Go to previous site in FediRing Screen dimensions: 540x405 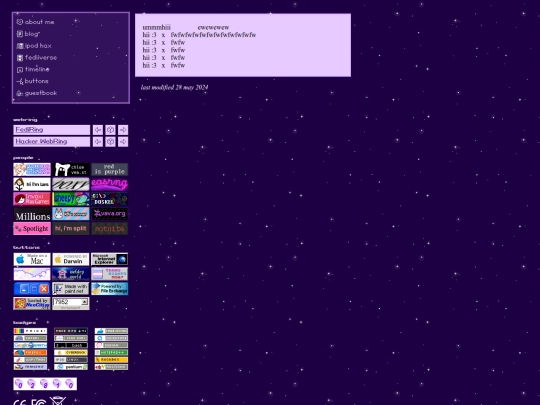98,130
